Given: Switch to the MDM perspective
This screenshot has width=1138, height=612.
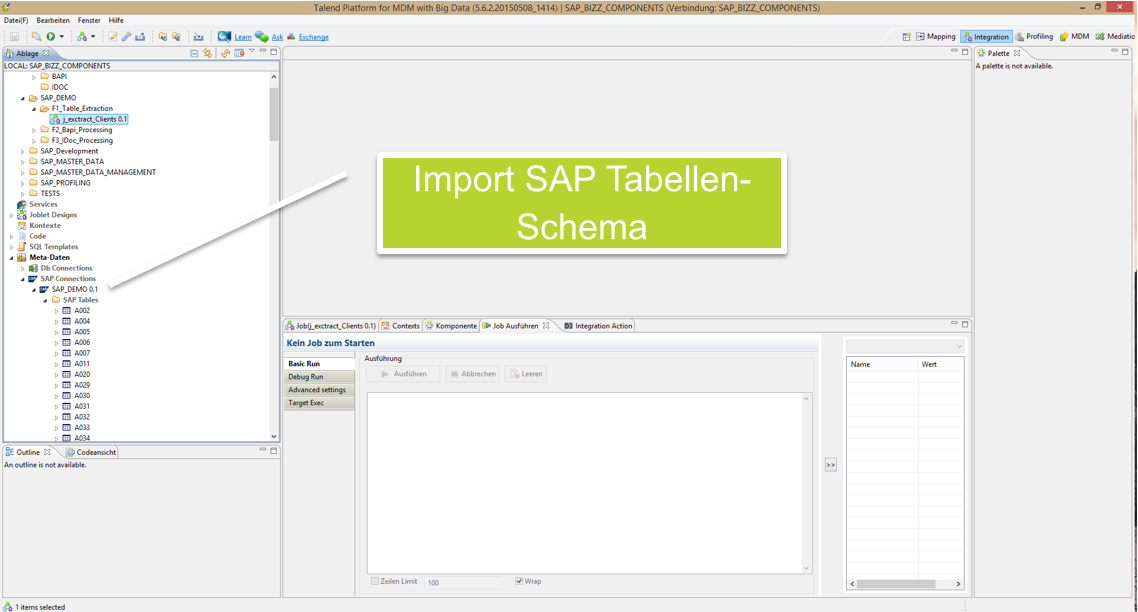Looking at the screenshot, I should click(x=1075, y=36).
